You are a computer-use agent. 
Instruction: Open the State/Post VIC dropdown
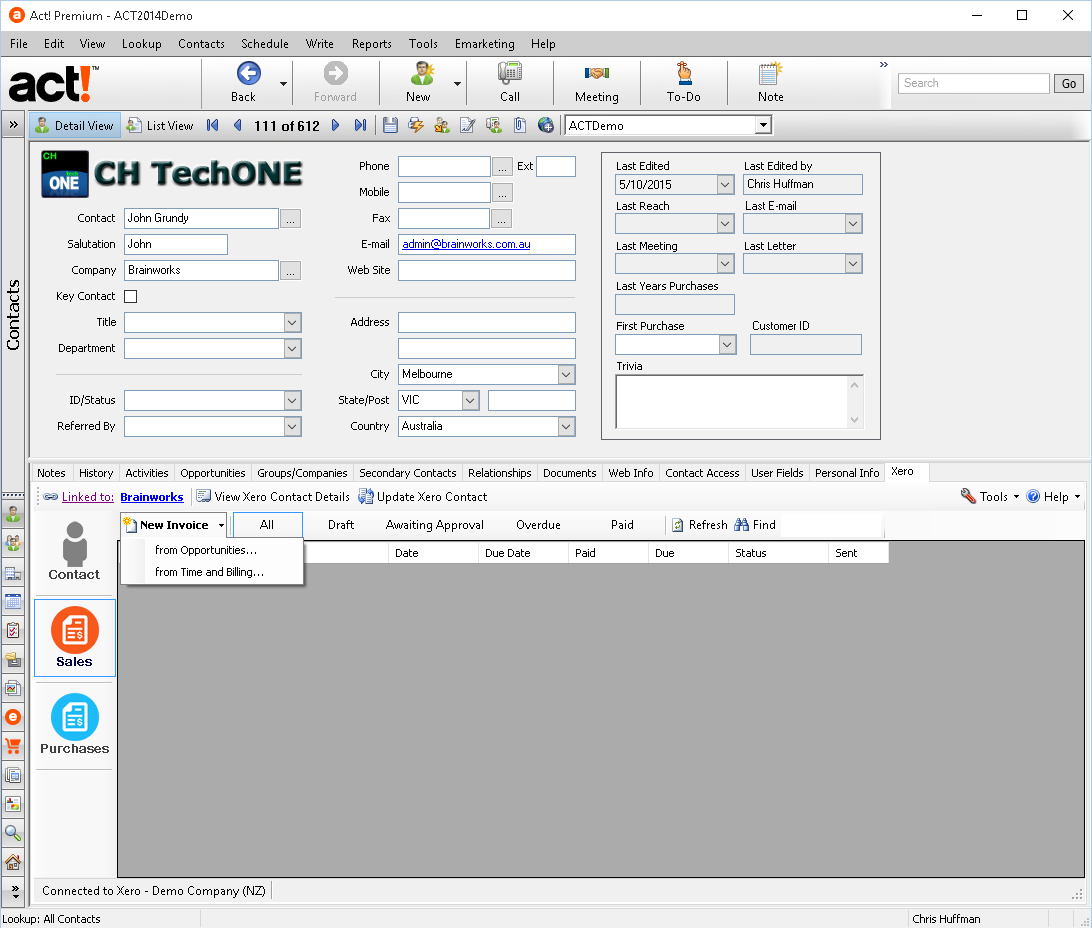click(470, 400)
